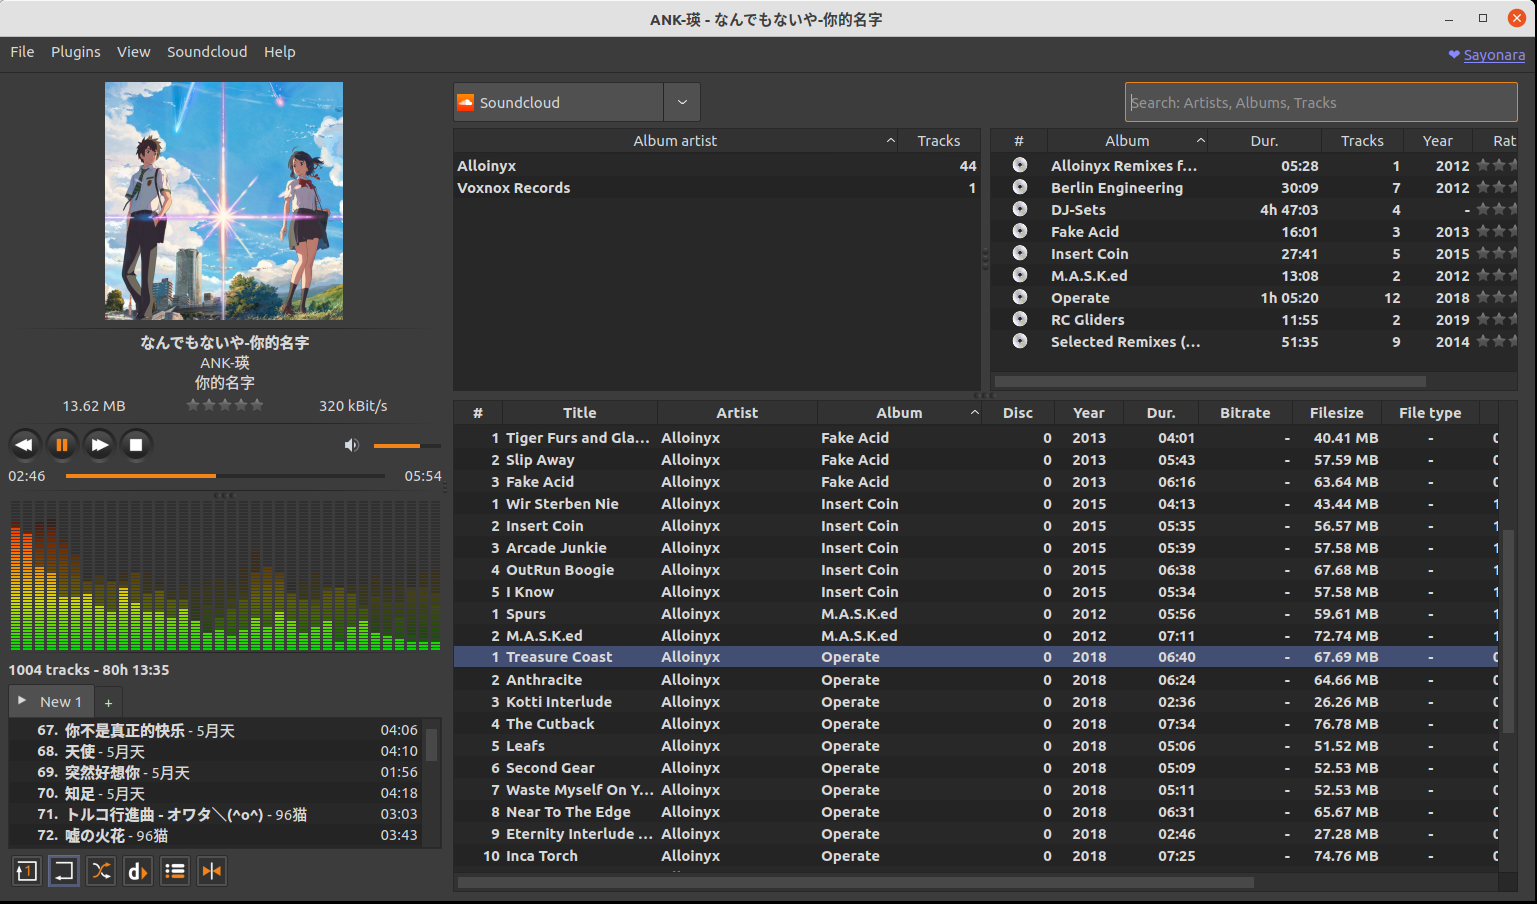Click the disc icon beside M.A.S.K.ed album
This screenshot has width=1537, height=904.
point(1020,275)
